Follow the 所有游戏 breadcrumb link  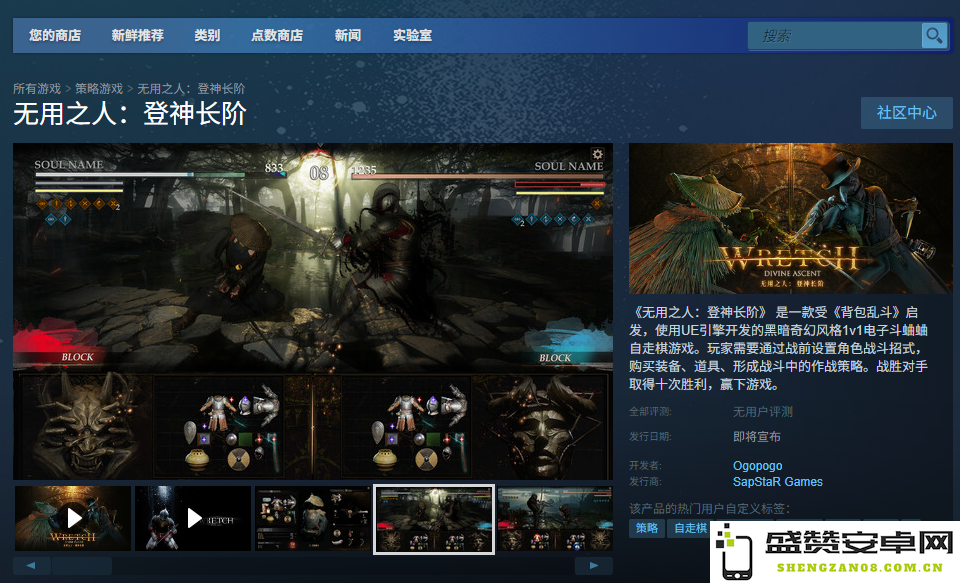coord(37,89)
